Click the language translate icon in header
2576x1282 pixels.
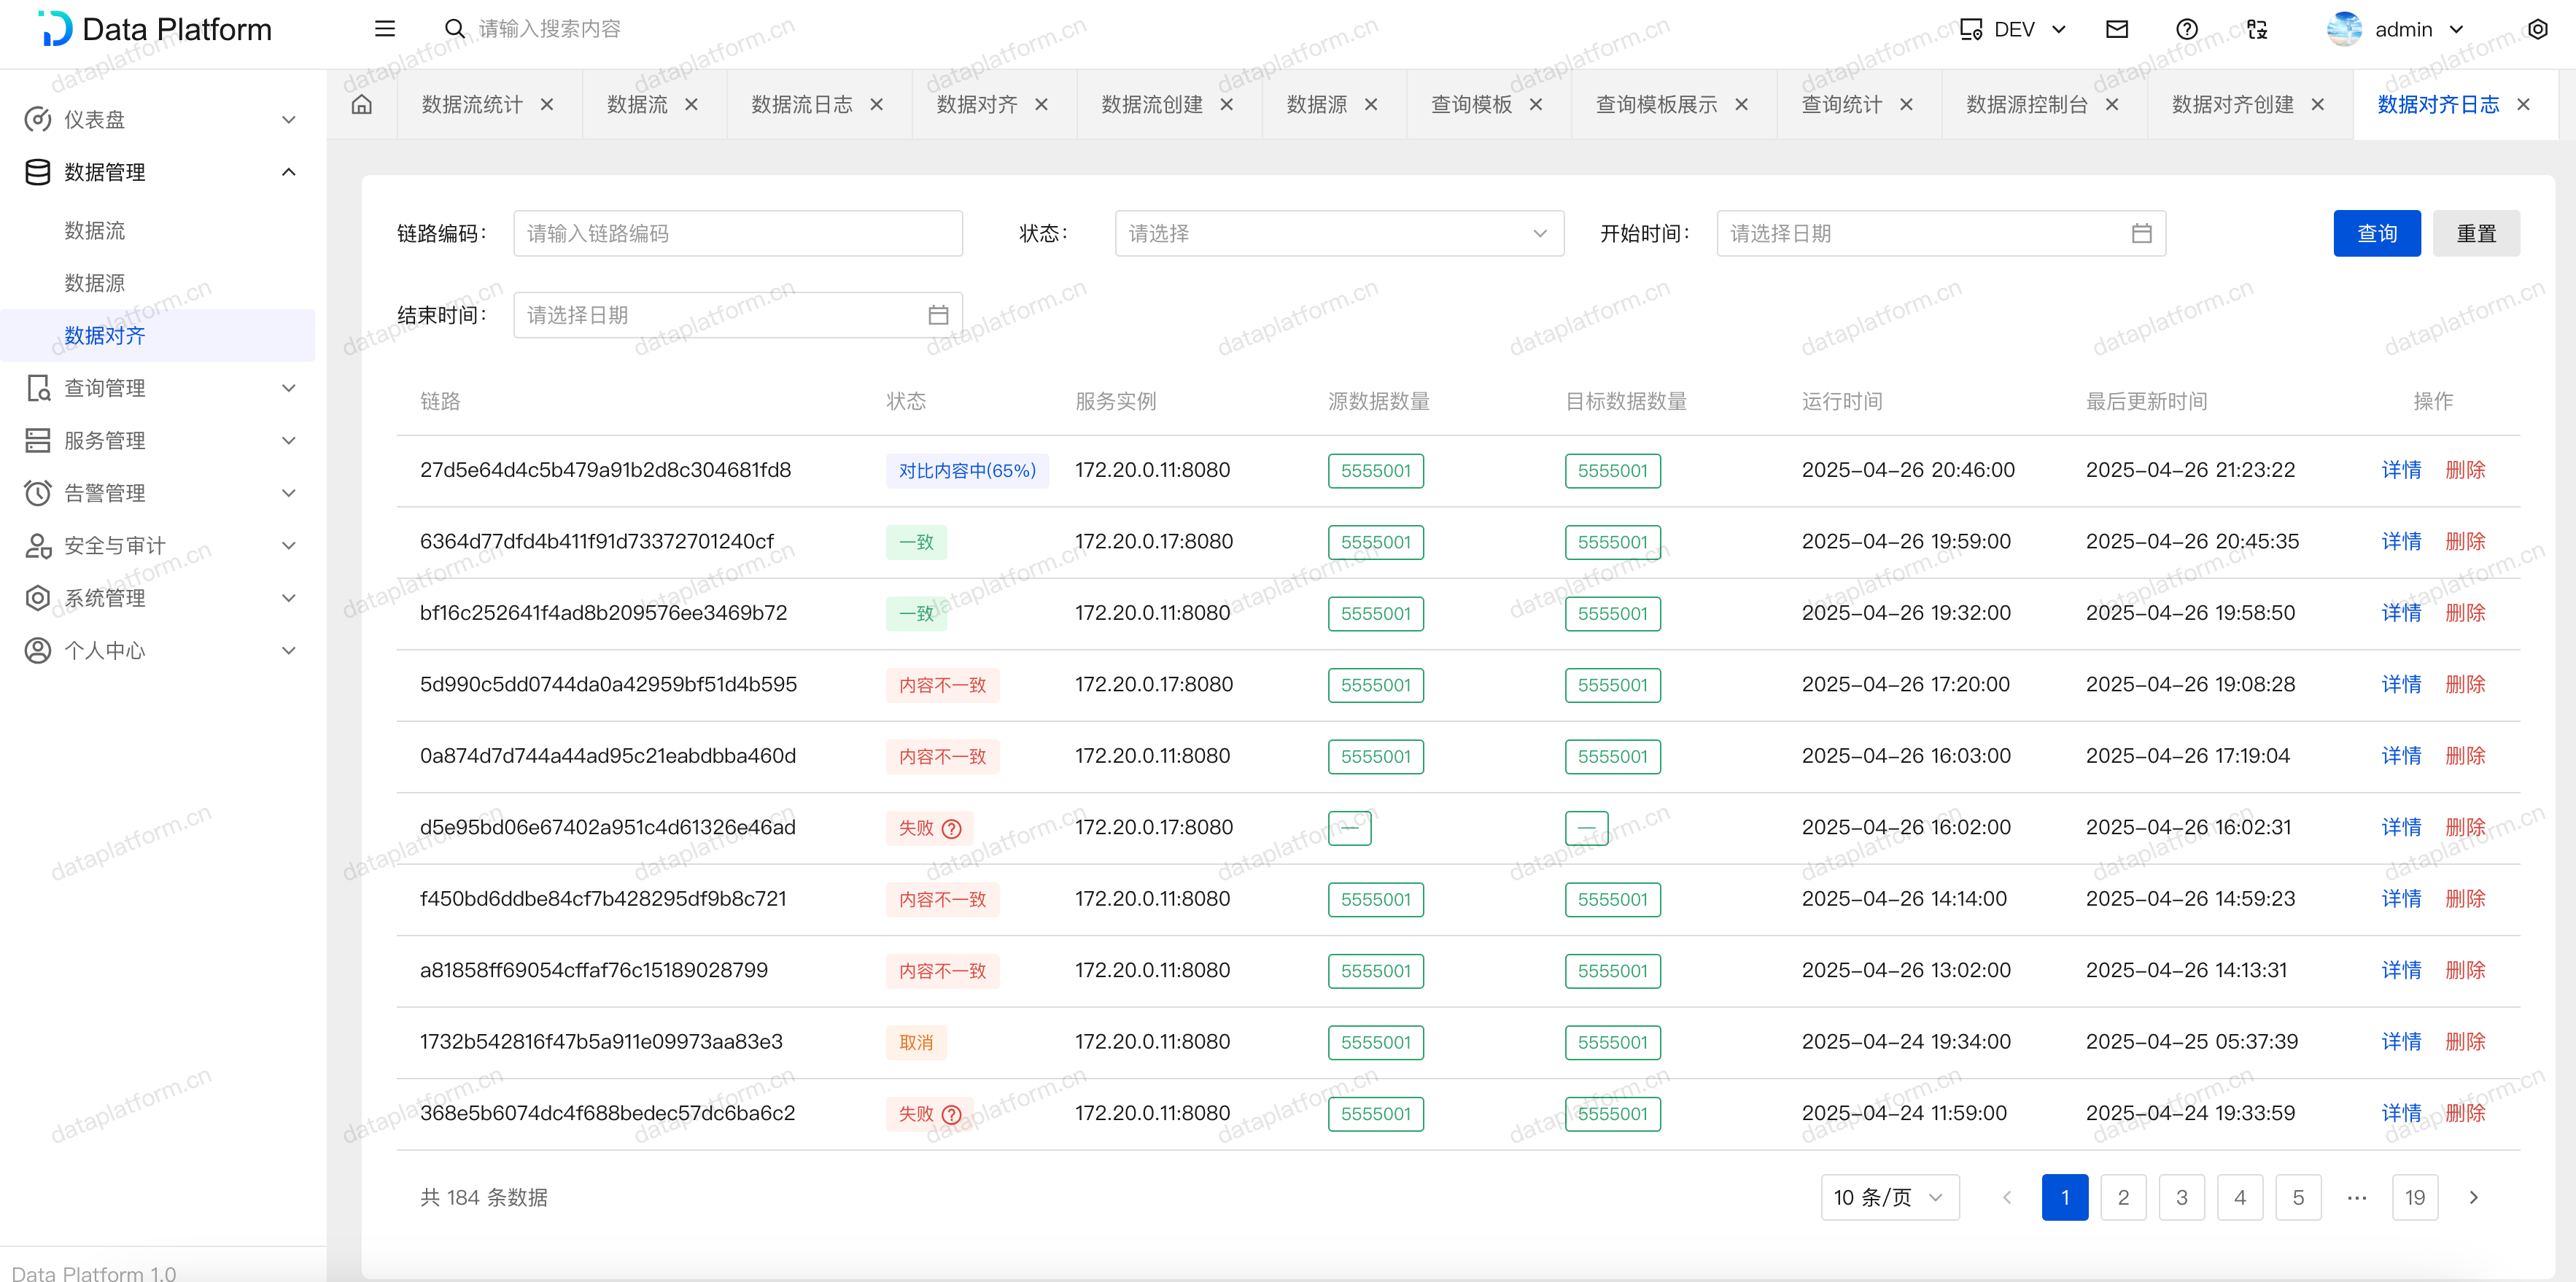[x=2257, y=29]
